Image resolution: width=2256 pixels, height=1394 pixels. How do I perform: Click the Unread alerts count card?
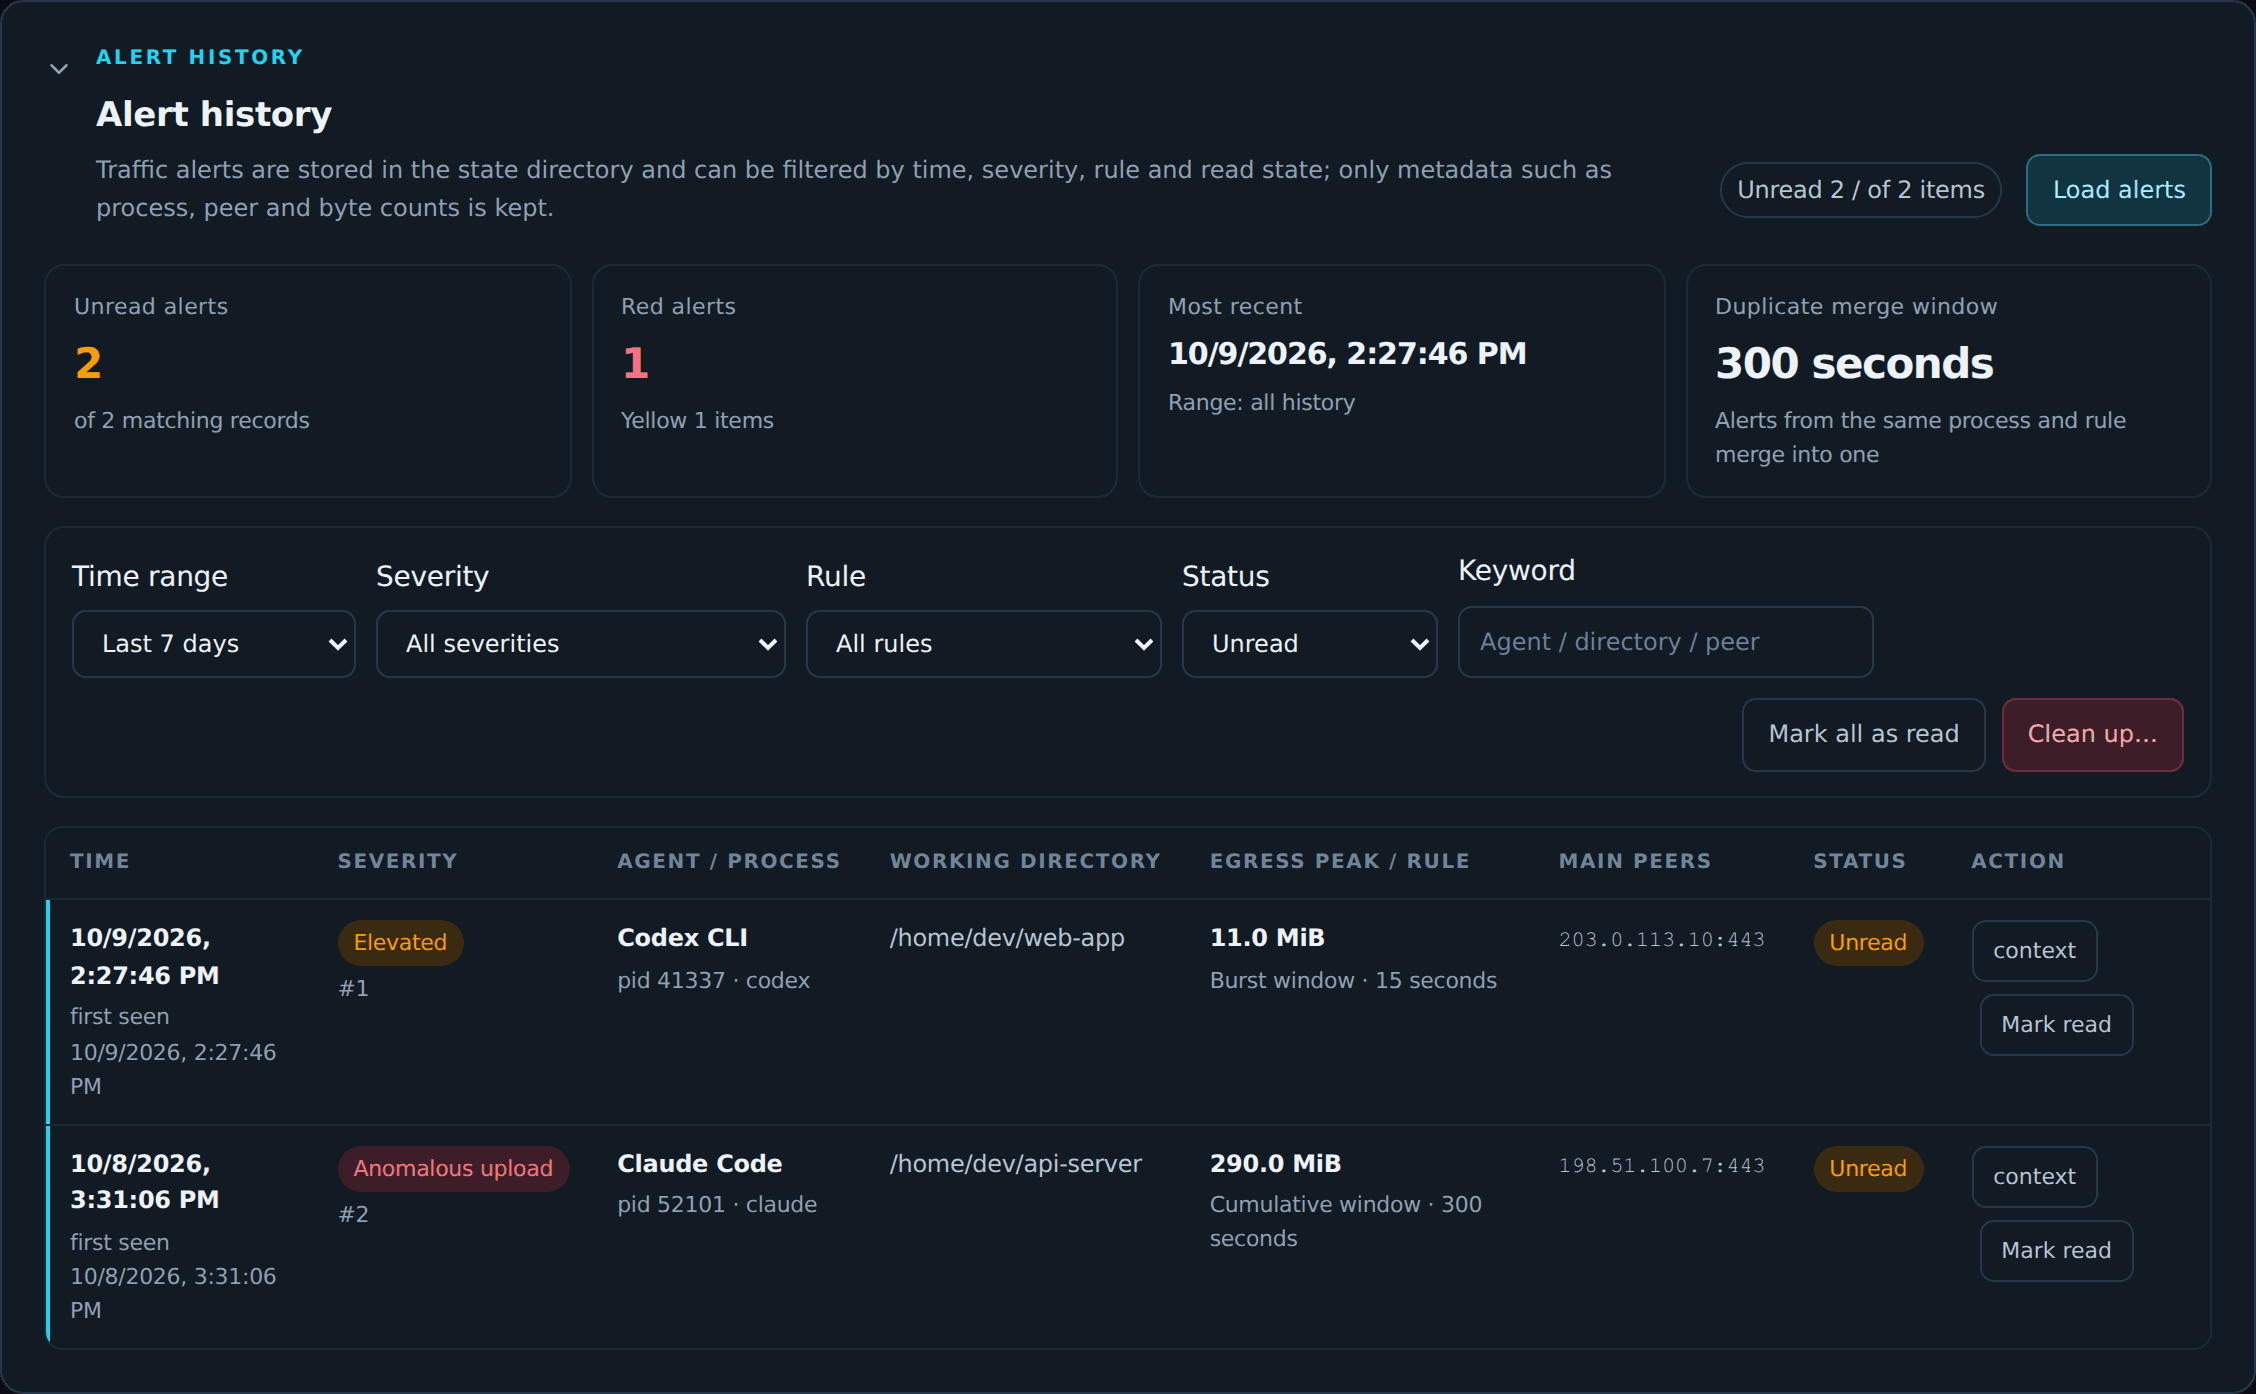coord(308,381)
